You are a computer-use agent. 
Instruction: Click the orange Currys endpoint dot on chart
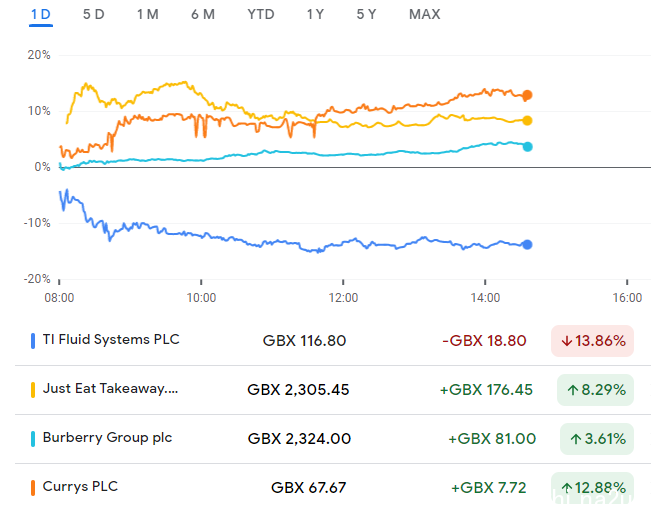pyautogui.click(x=527, y=95)
